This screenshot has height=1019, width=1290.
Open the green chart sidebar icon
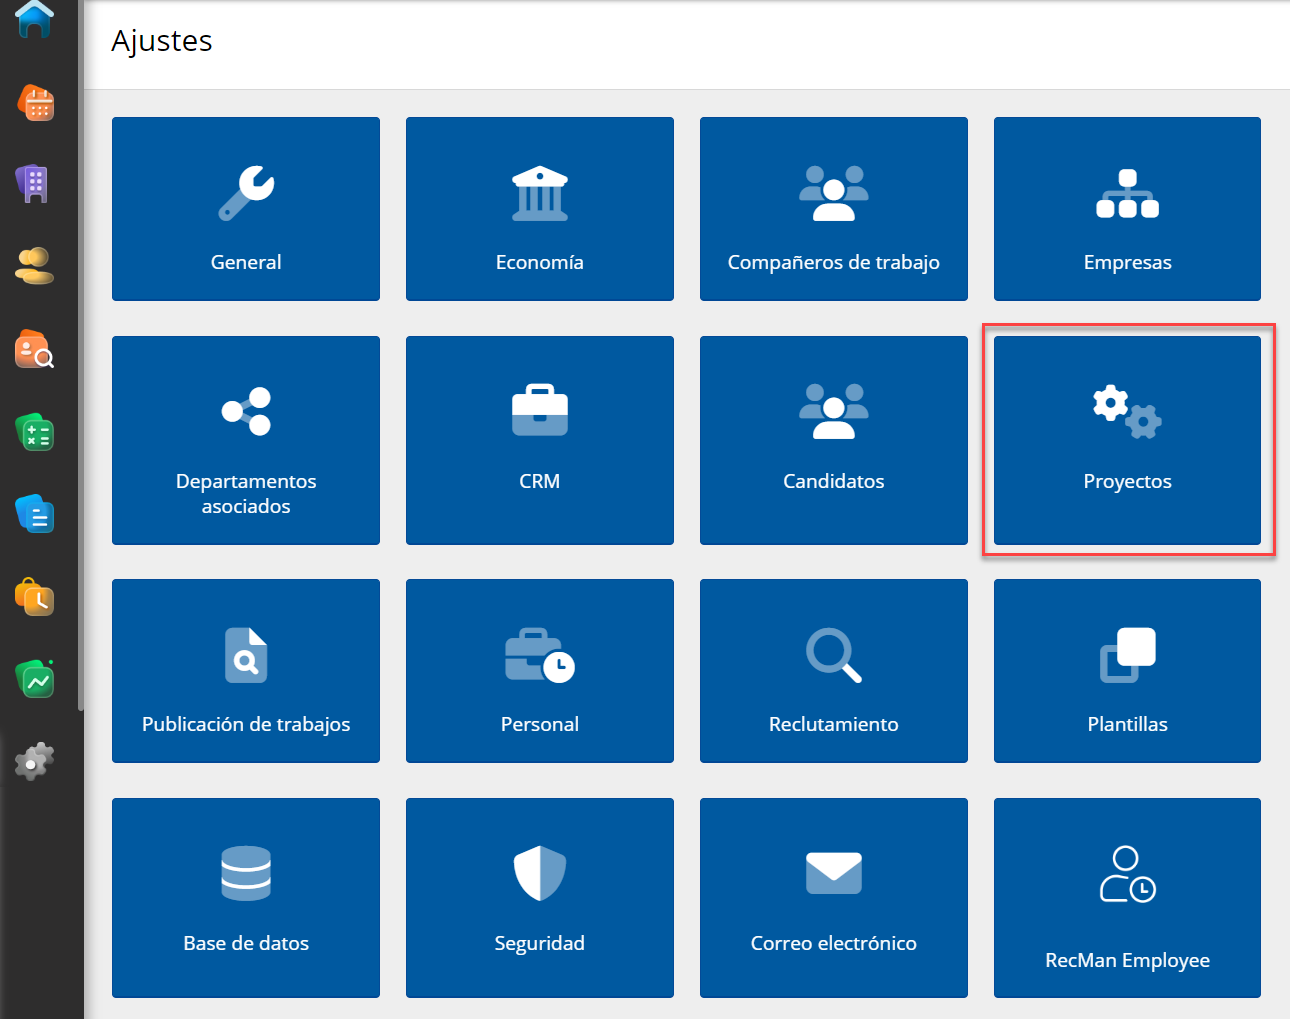pyautogui.click(x=36, y=680)
